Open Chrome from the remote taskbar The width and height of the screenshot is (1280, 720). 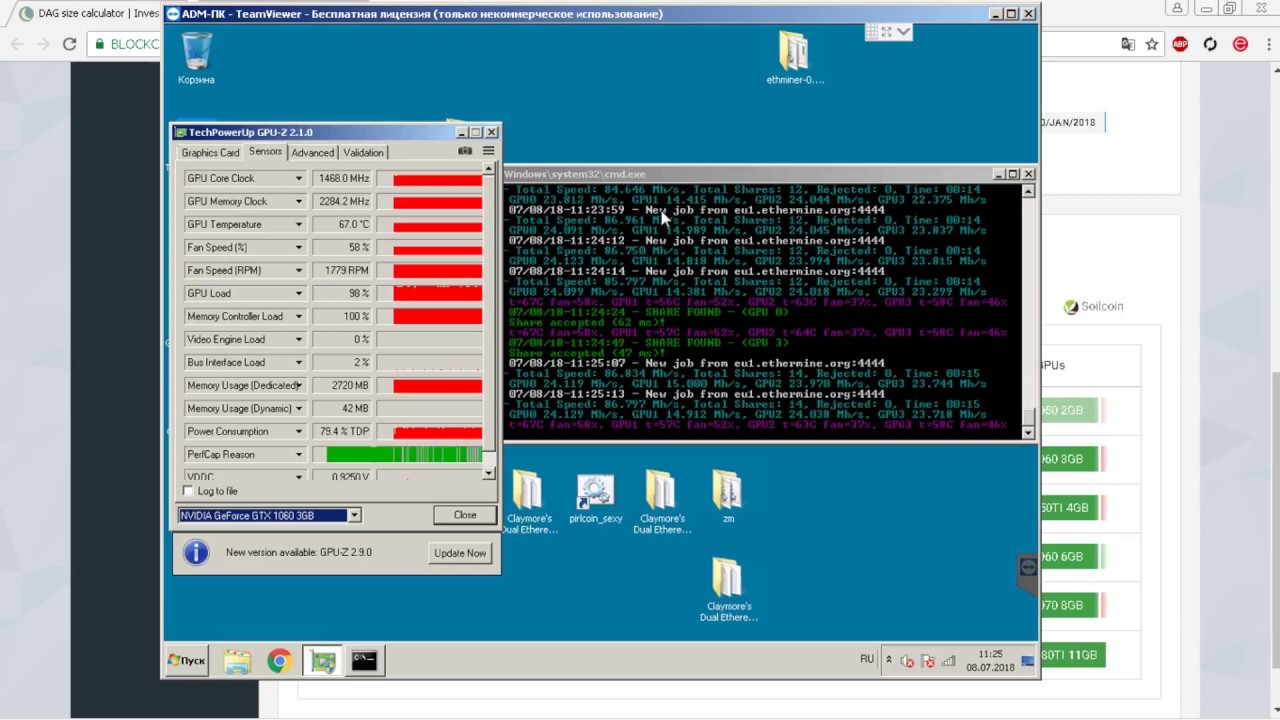point(279,661)
